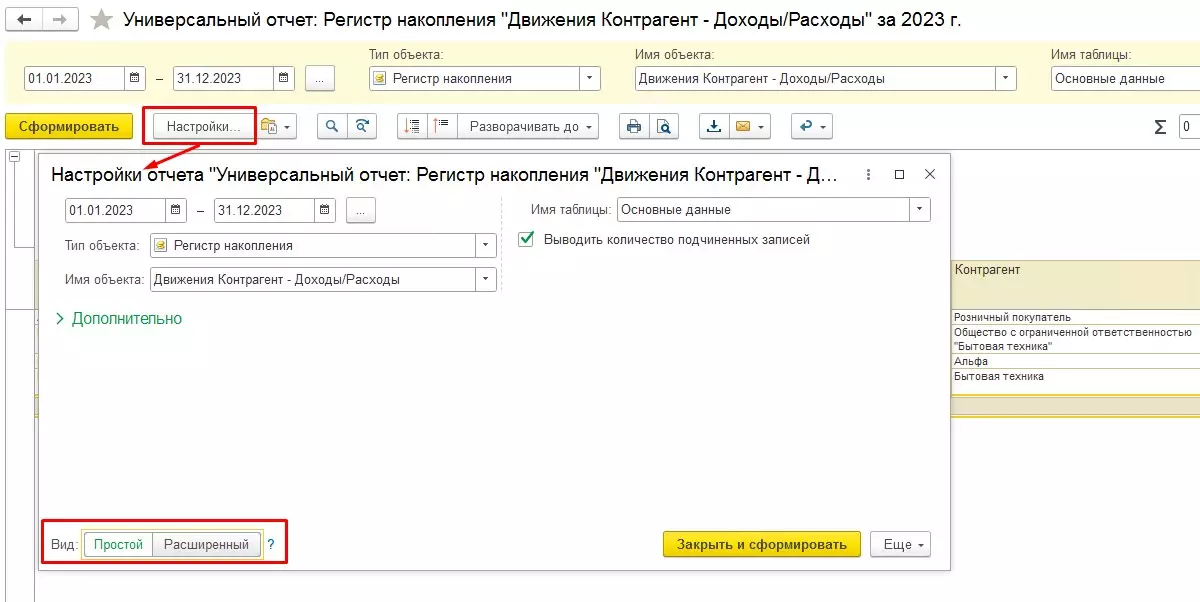Click the find next icon in toolbar
The height and width of the screenshot is (602, 1200).
click(362, 126)
